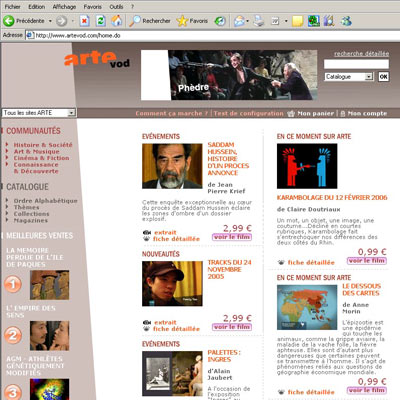Open Cinéma & Fiction community
This screenshot has height=400, width=400.
pyautogui.click(x=41, y=158)
